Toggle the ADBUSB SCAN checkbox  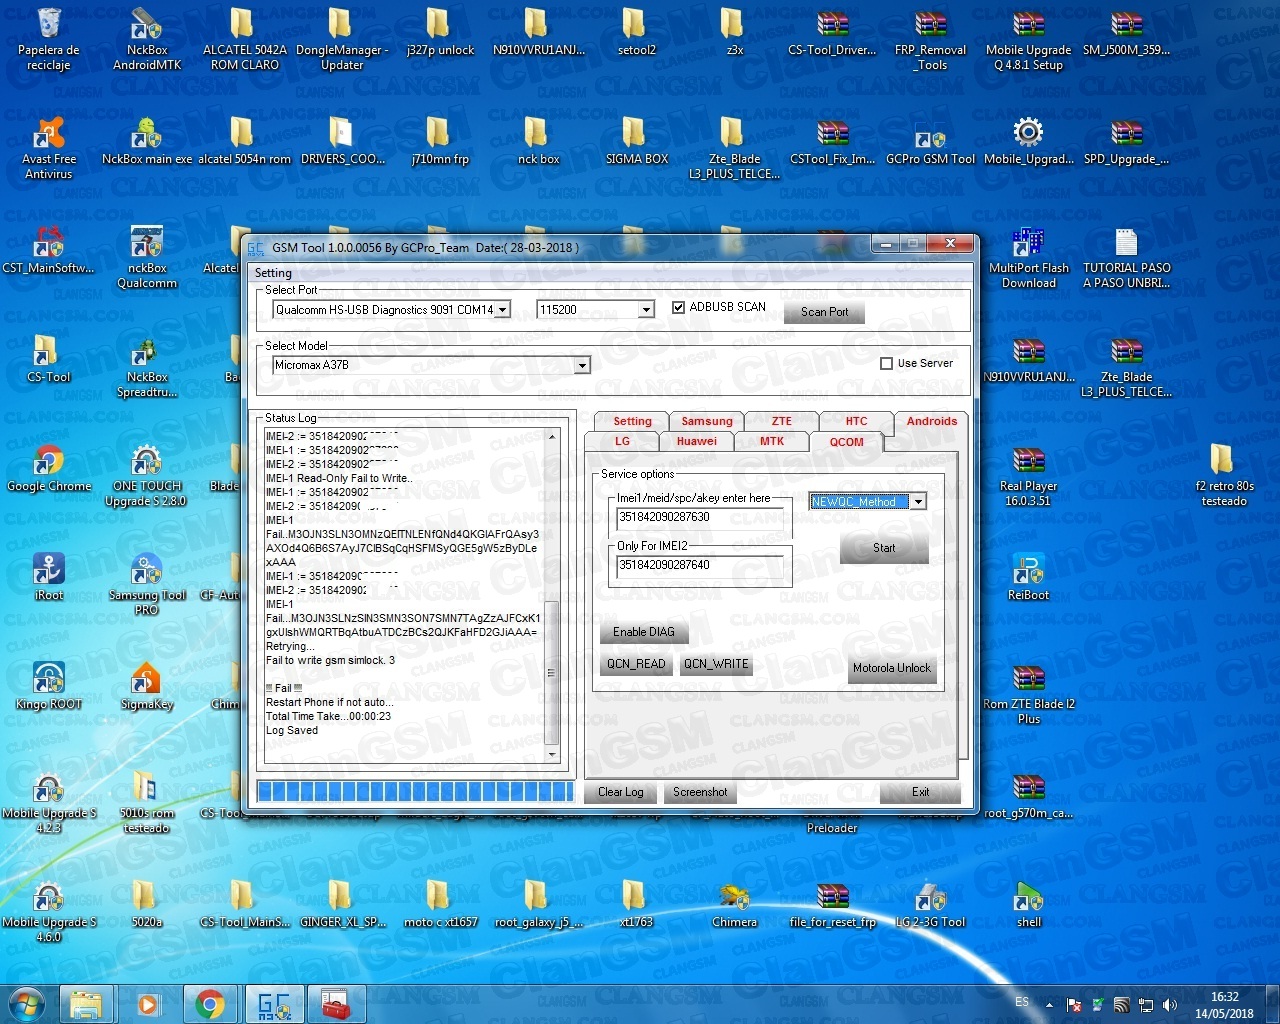(678, 307)
